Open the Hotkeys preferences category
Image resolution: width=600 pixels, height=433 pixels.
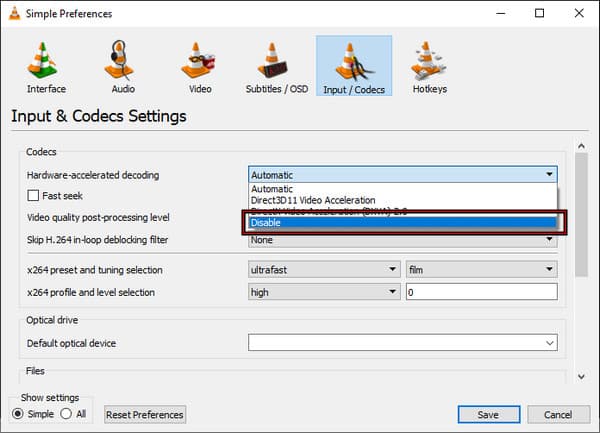tap(430, 67)
